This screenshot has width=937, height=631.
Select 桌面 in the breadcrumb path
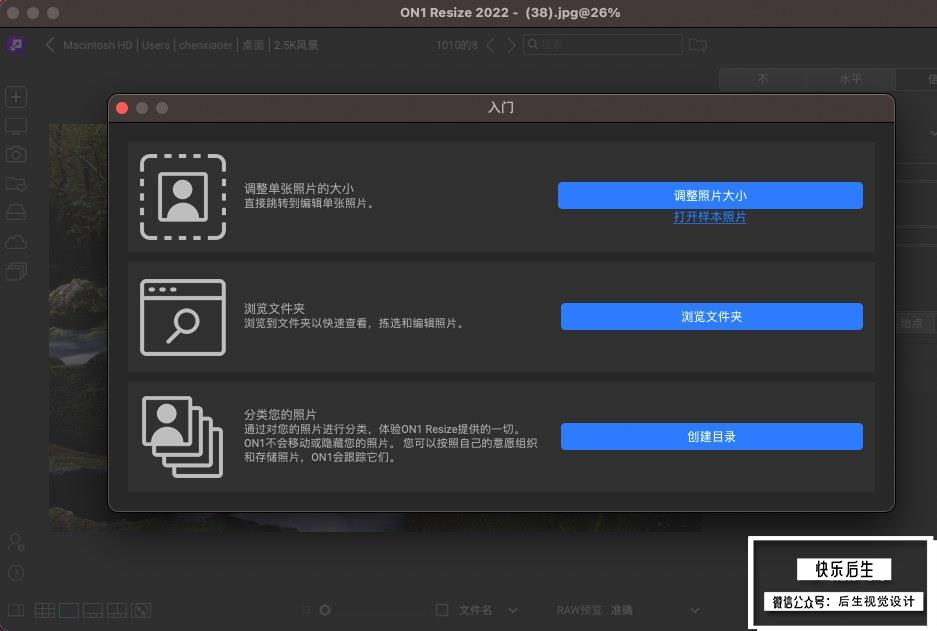tap(253, 45)
